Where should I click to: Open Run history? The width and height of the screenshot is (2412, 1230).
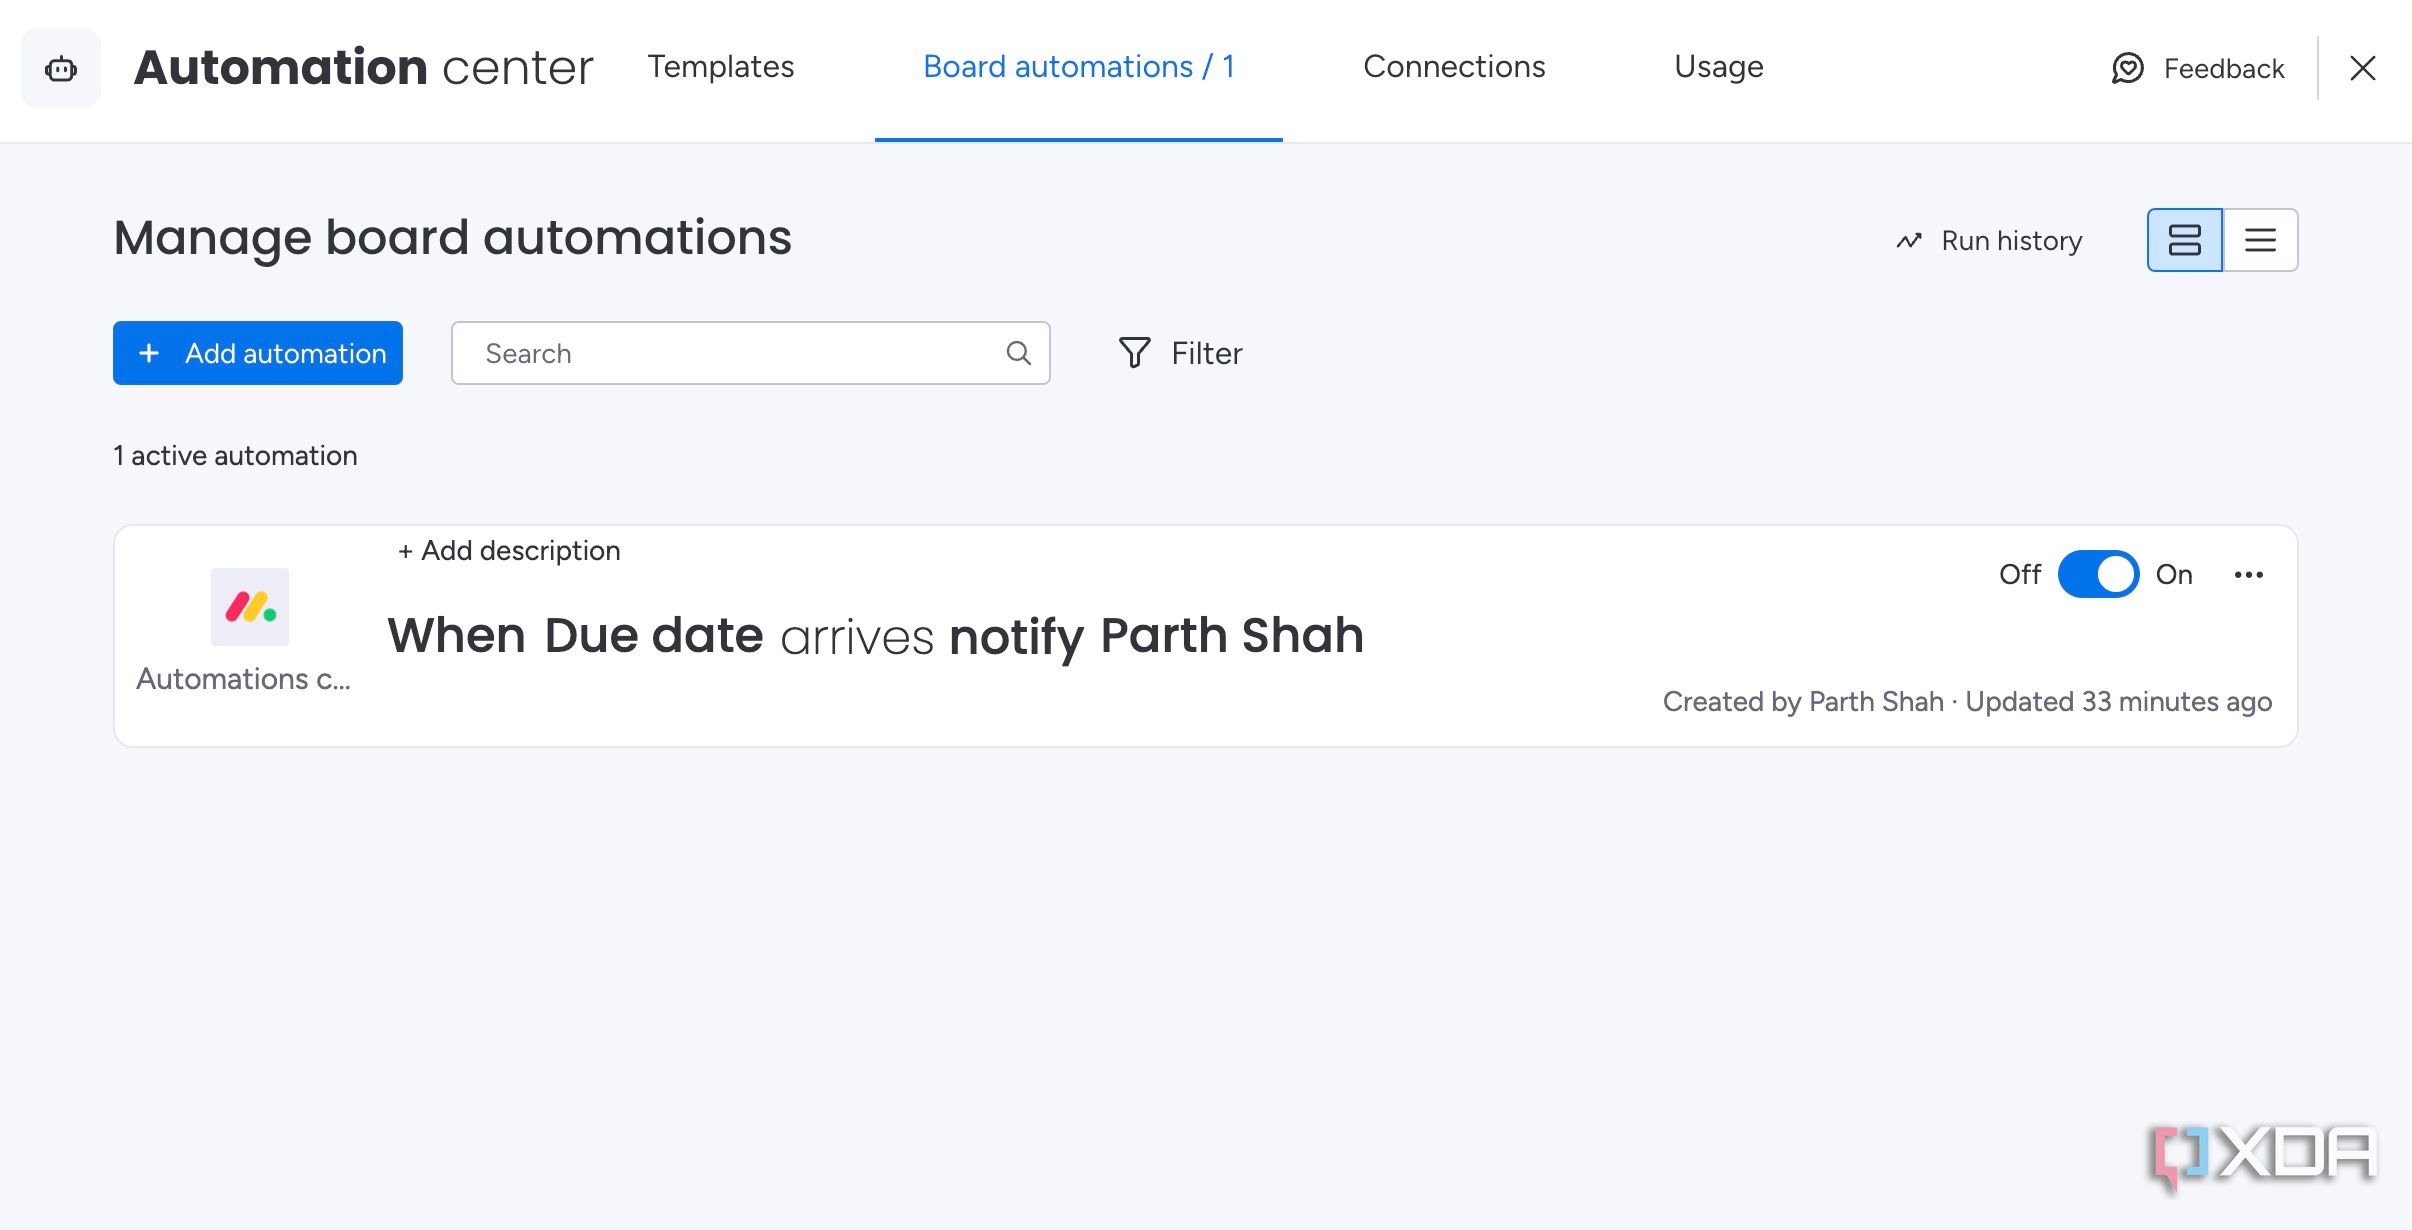[x=1989, y=240]
